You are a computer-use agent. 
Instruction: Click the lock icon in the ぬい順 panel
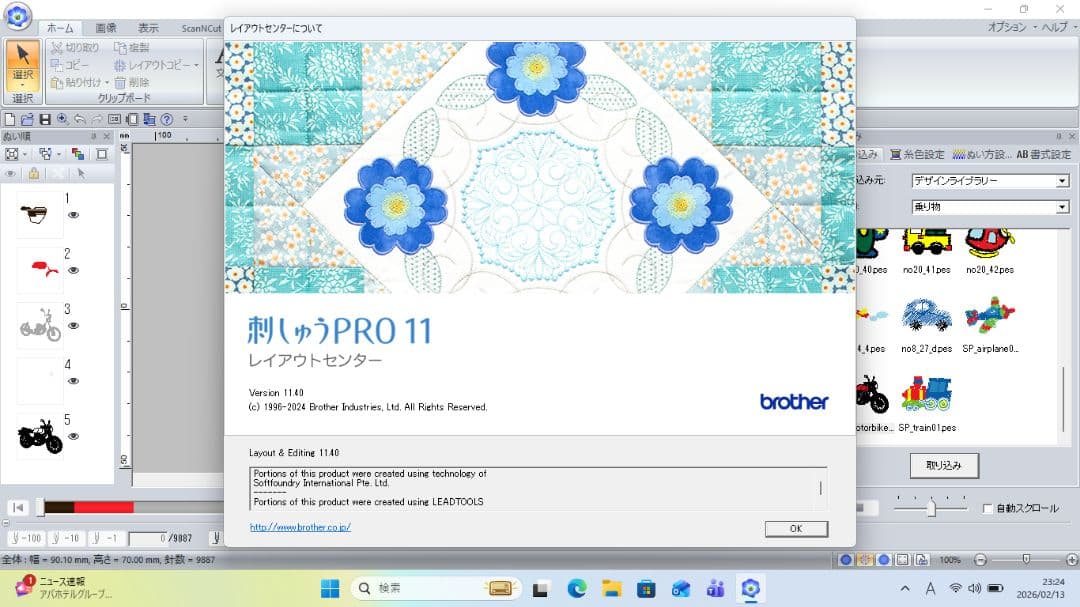pos(34,173)
